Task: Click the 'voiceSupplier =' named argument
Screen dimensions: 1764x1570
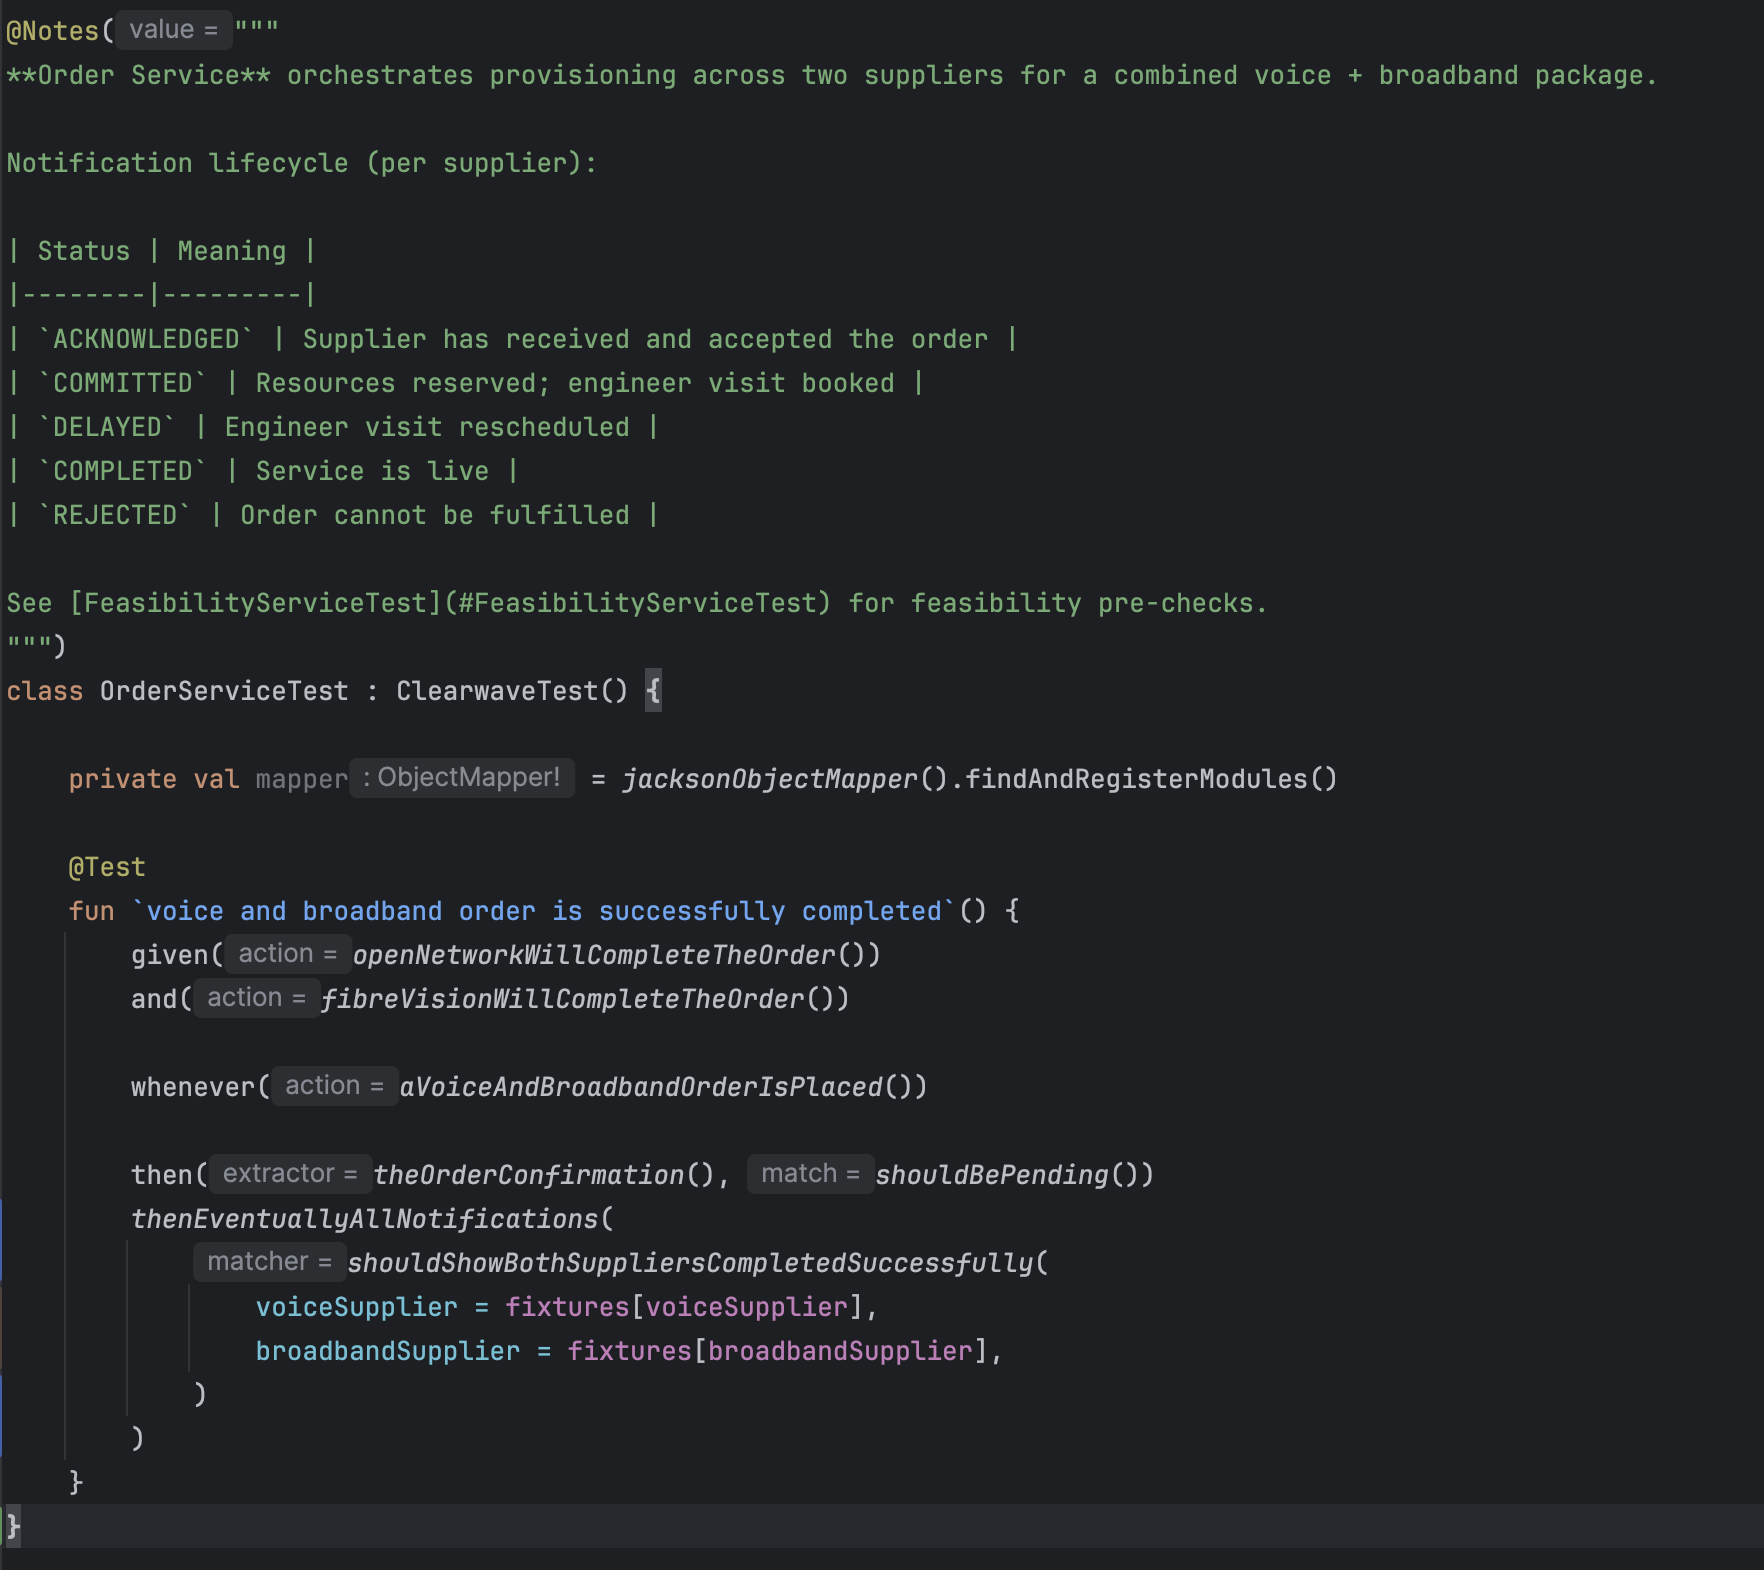Action: [372, 1307]
